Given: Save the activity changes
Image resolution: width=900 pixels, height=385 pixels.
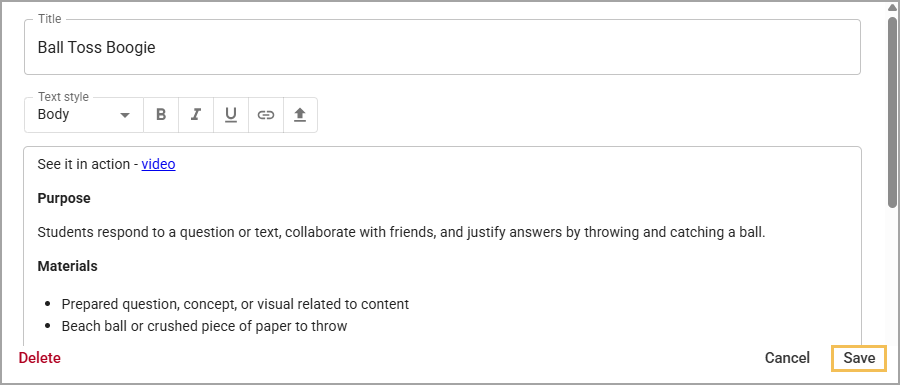Looking at the screenshot, I should click(859, 358).
